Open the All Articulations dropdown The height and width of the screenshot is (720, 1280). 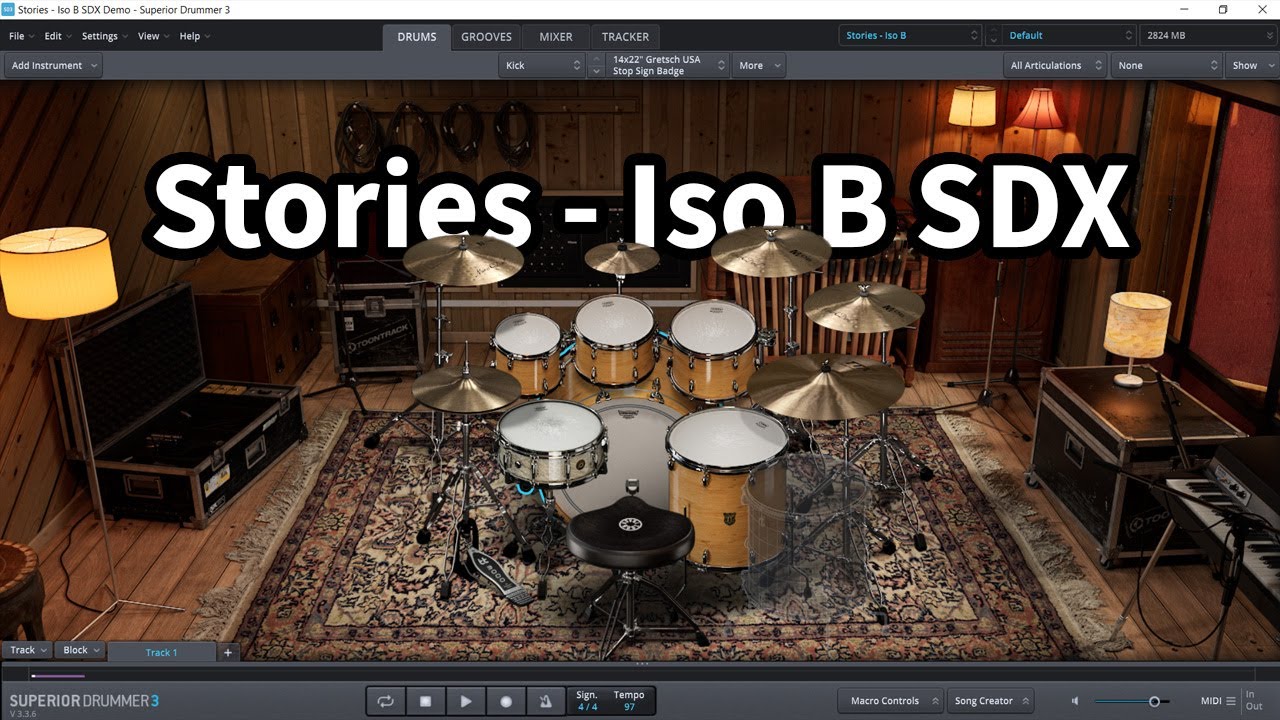(1055, 65)
